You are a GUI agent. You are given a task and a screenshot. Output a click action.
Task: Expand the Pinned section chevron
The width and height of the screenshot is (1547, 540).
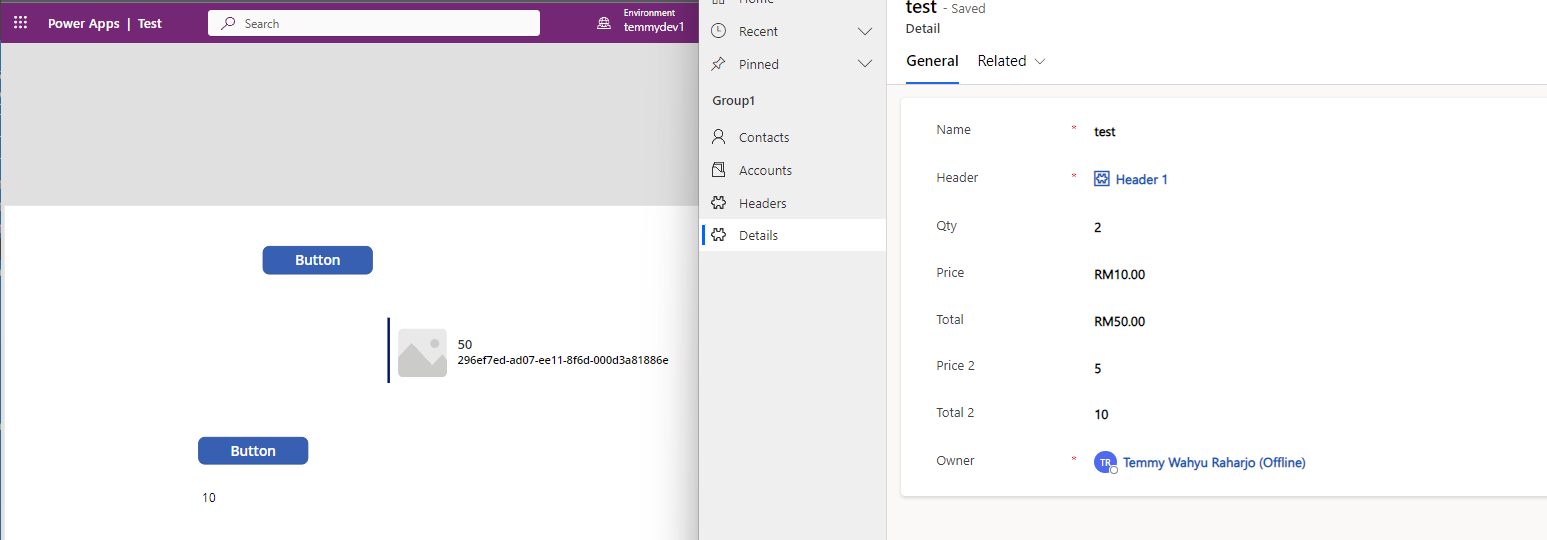click(865, 65)
